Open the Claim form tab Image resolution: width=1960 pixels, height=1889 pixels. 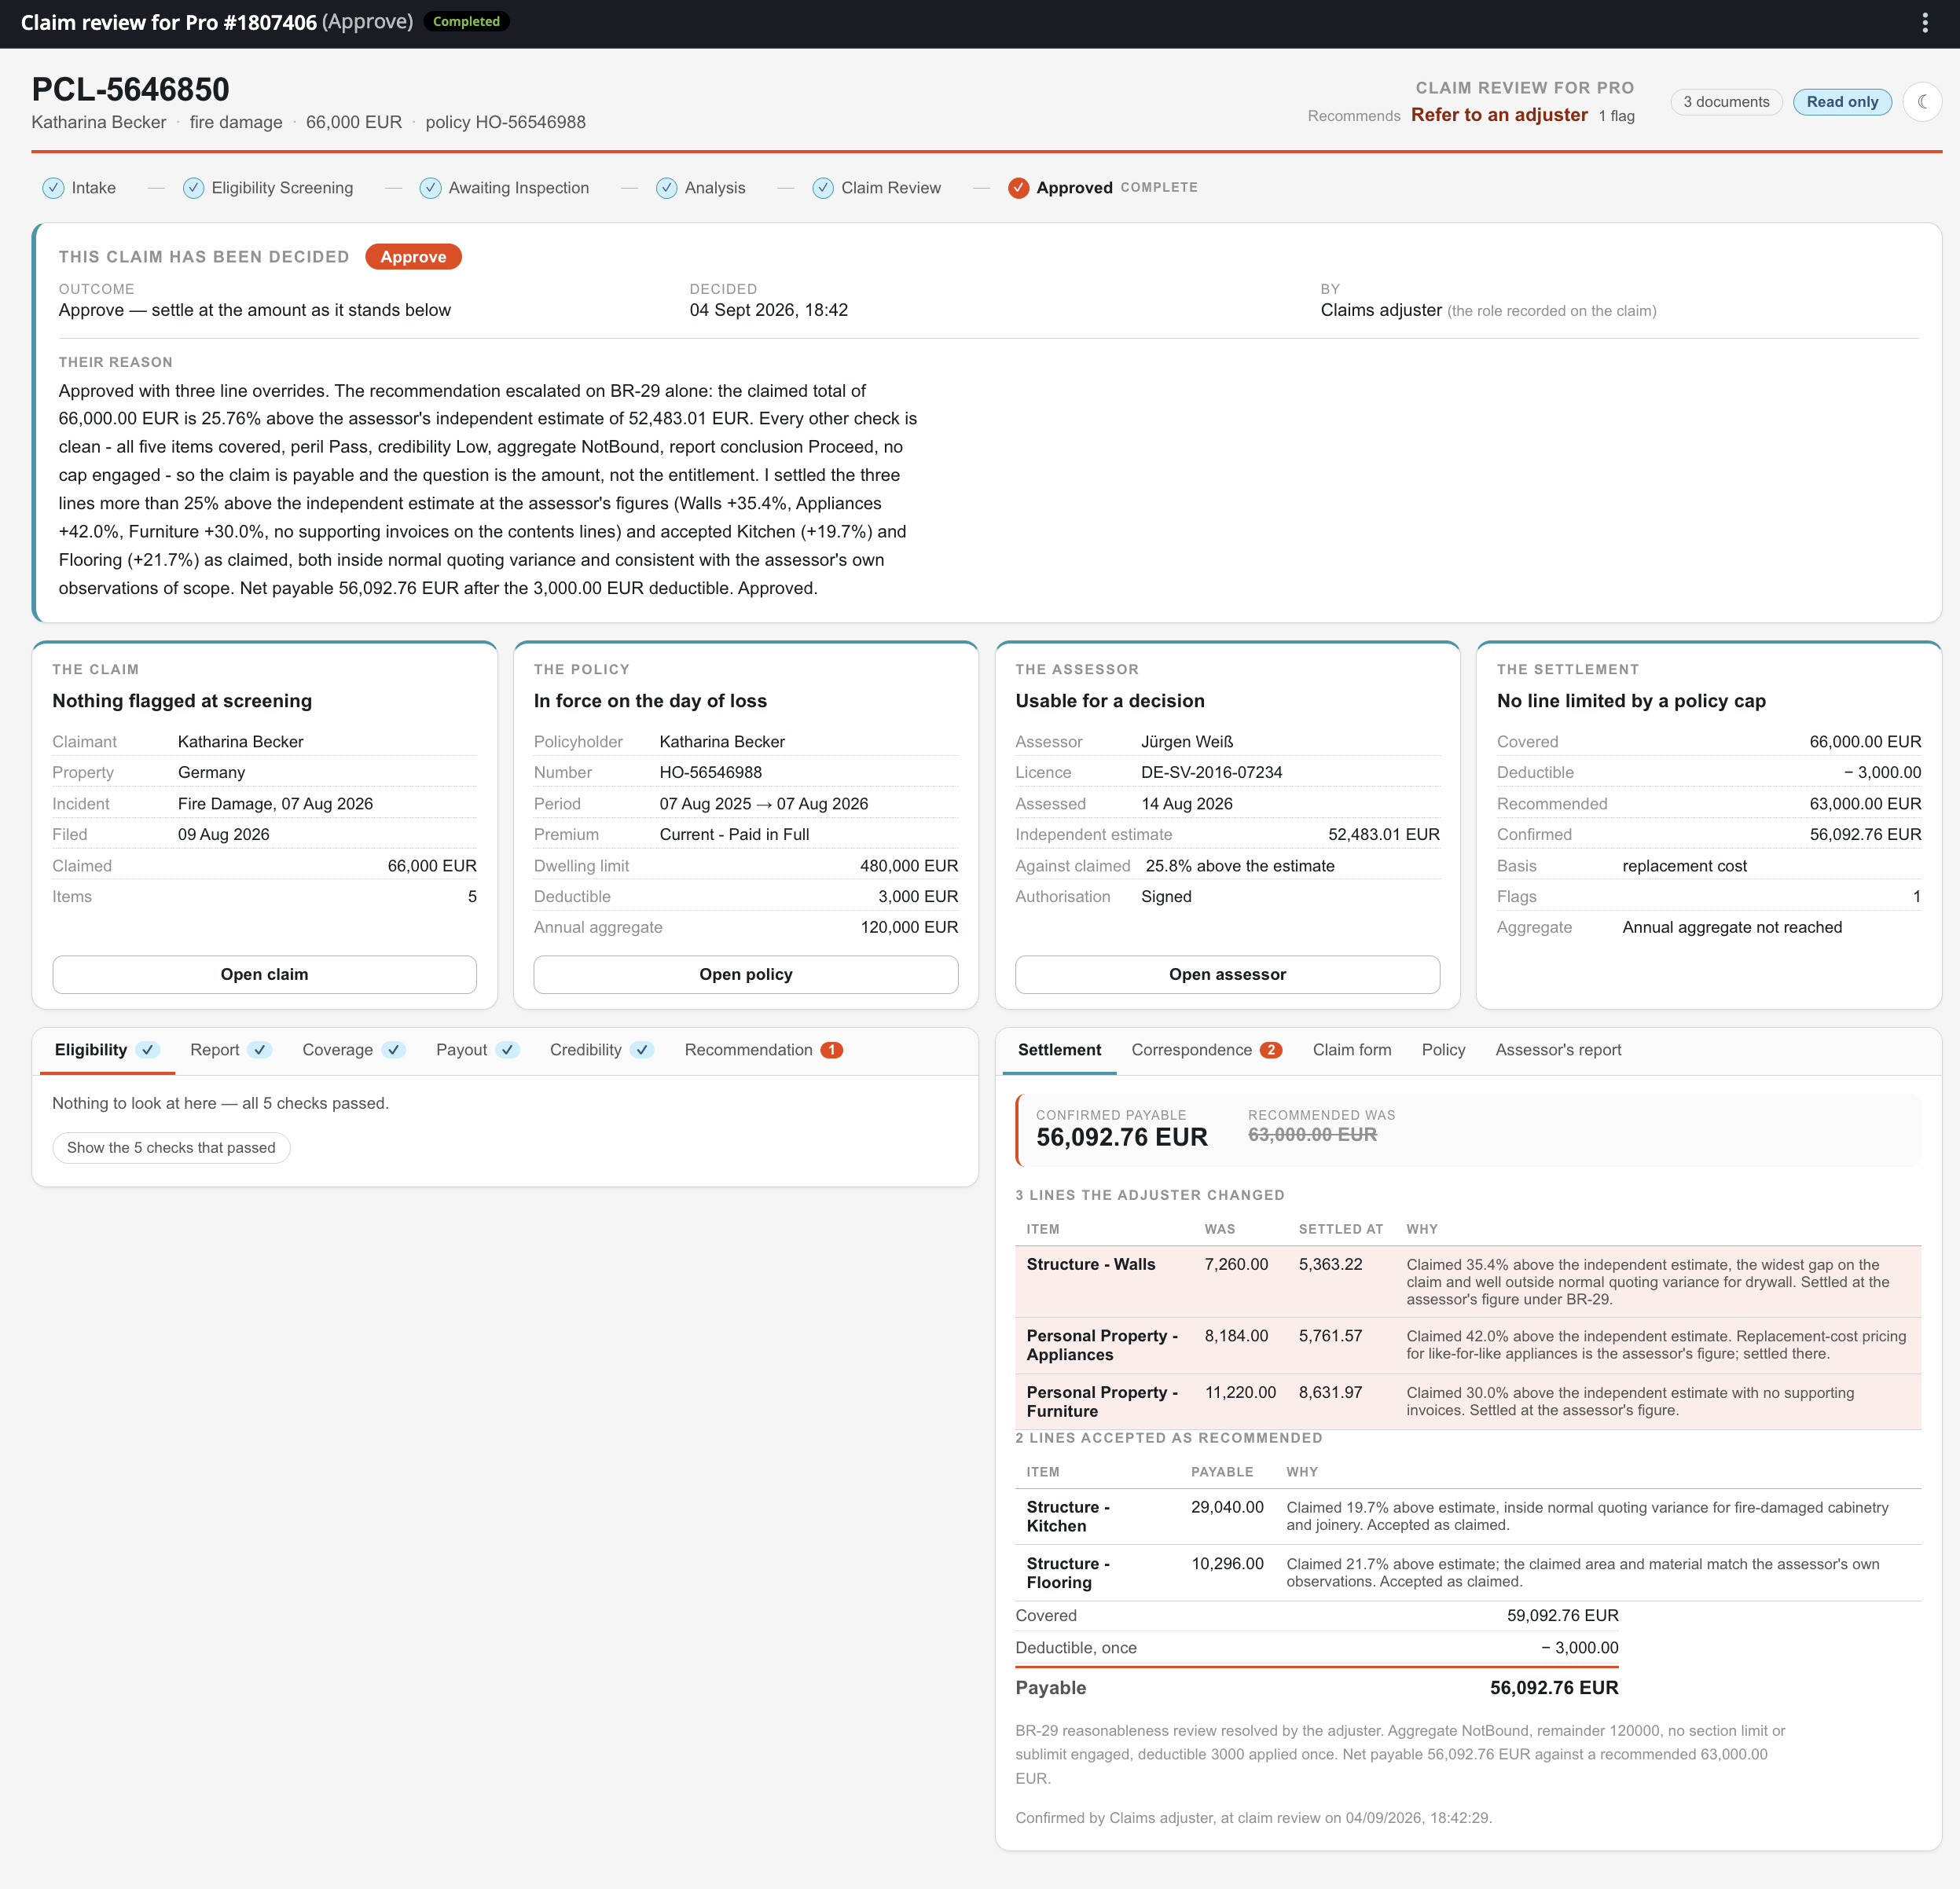[1352, 1050]
